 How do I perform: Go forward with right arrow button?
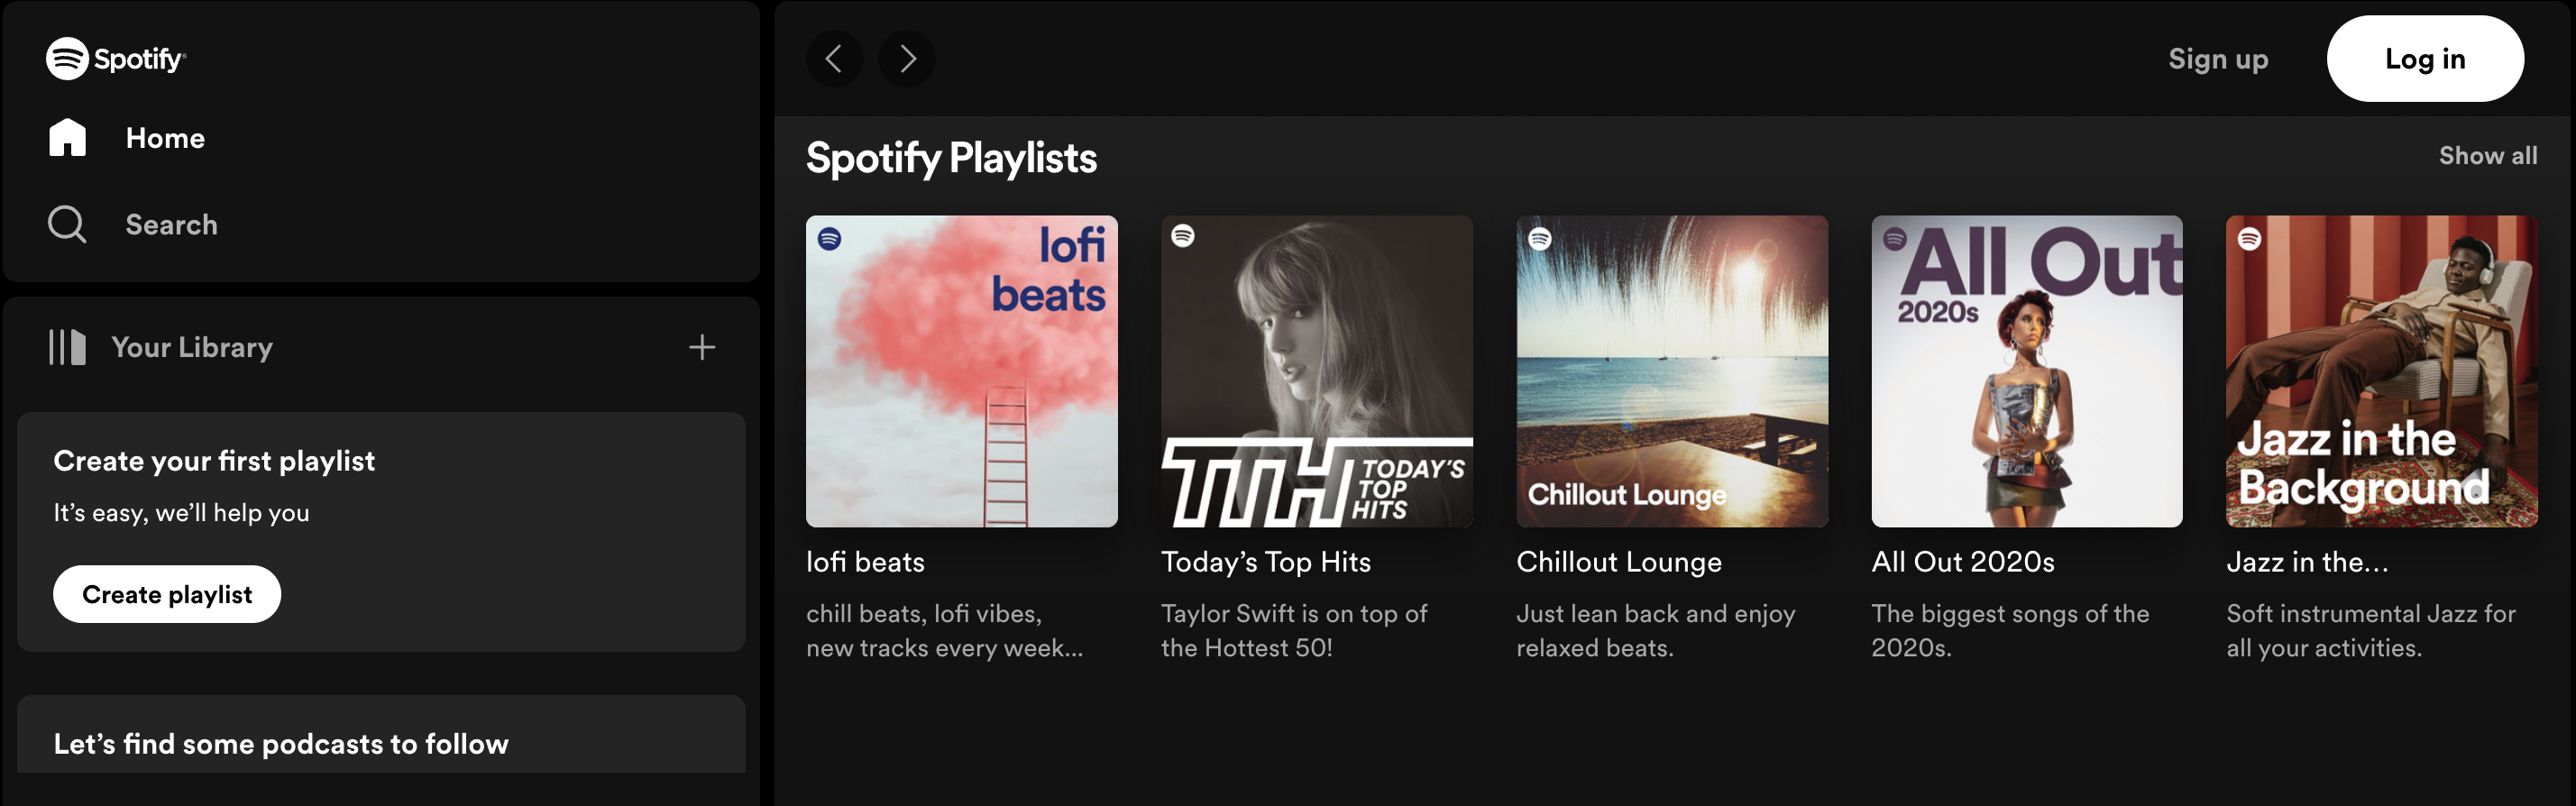pyautogui.click(x=906, y=59)
